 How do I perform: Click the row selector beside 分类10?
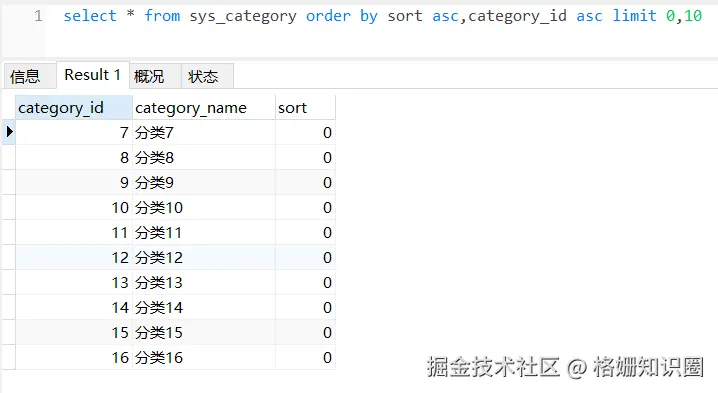tap(9, 207)
